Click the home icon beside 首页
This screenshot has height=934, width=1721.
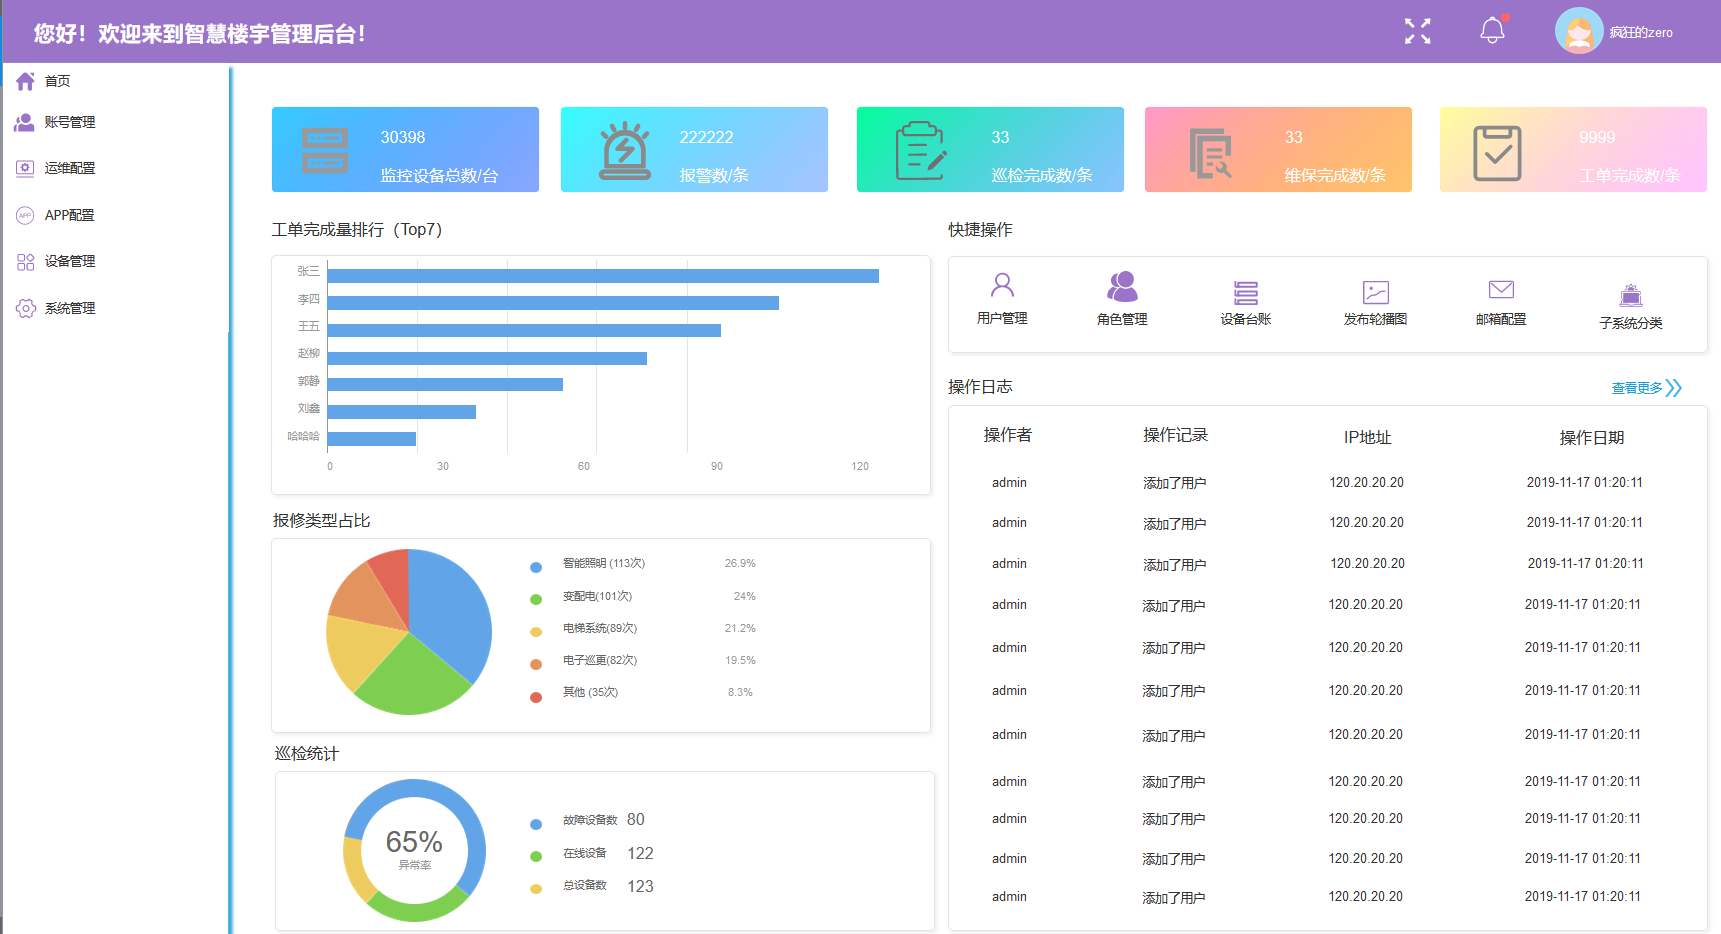tap(25, 81)
